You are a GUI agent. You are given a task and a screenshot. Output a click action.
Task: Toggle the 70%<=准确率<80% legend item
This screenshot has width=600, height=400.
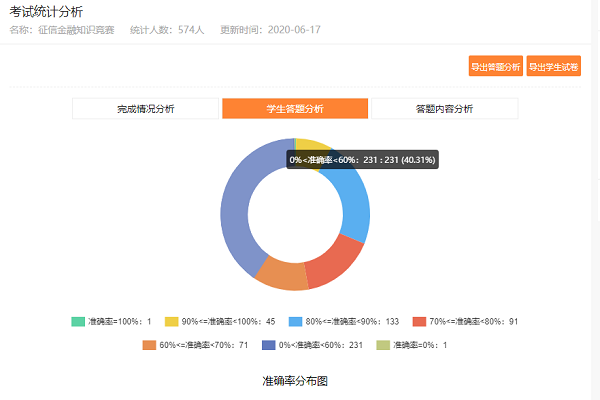coord(470,322)
